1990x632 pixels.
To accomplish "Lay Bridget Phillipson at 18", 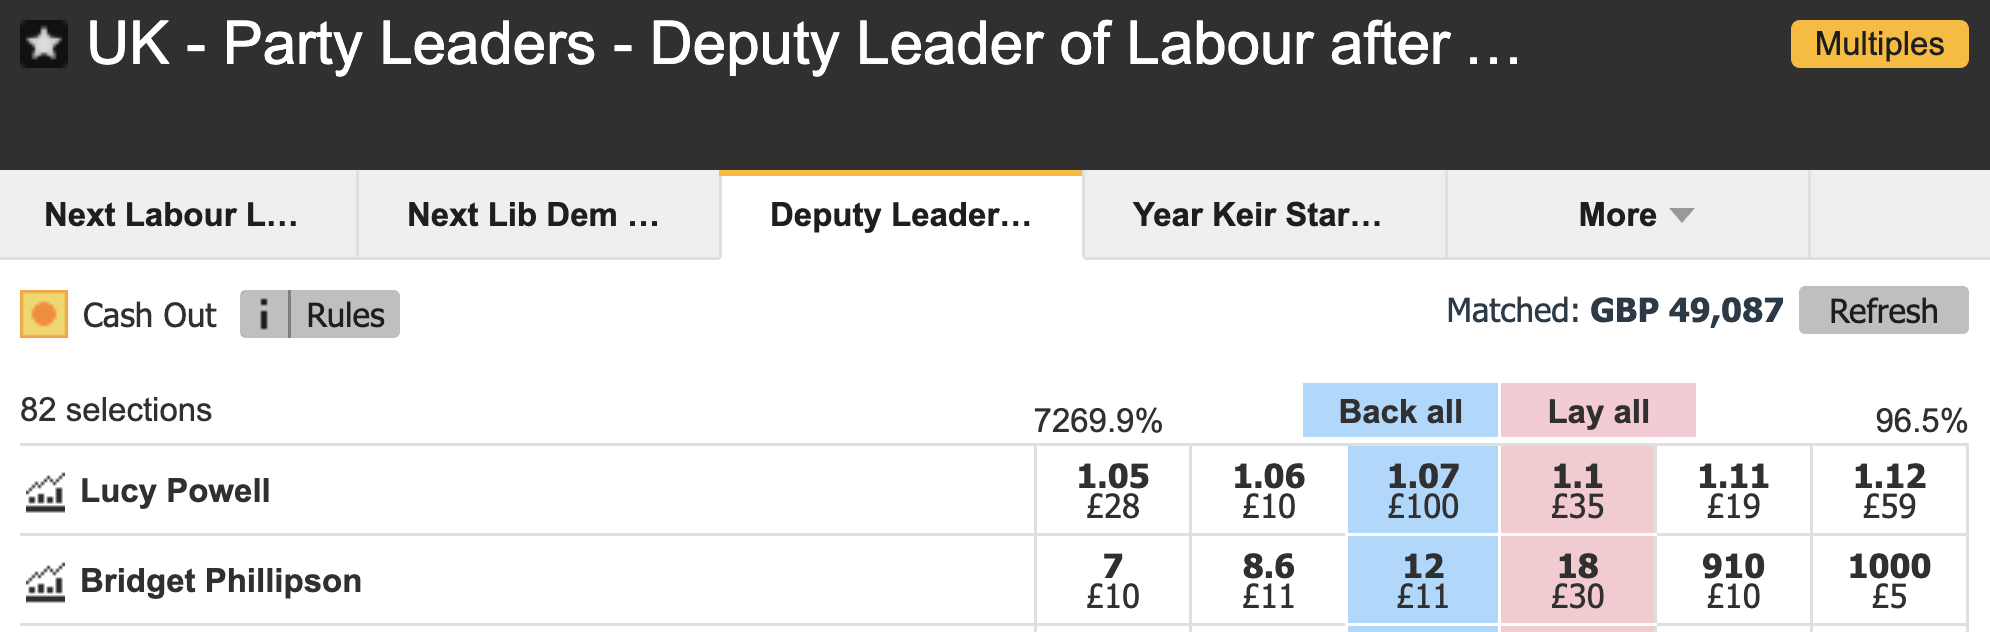I will tap(1578, 580).
